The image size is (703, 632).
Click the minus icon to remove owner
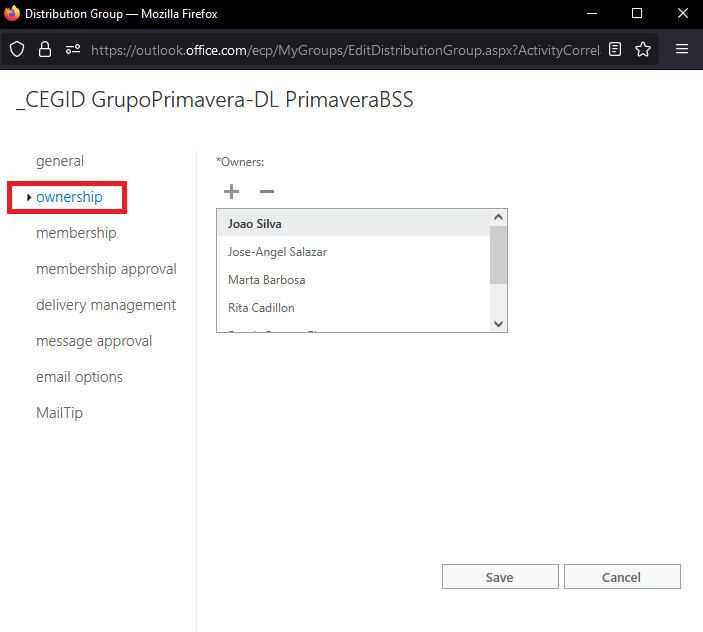pyautogui.click(x=267, y=191)
